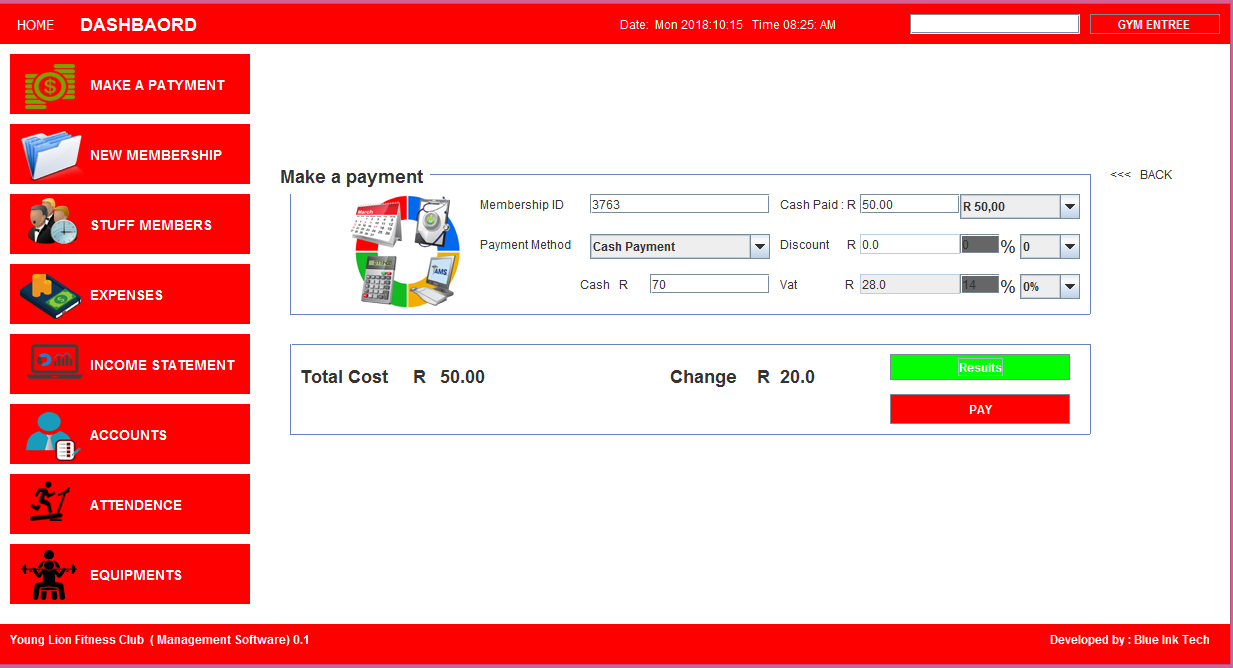Open the Vat 0% dropdown
1233x668 pixels.
pyautogui.click(x=1049, y=286)
